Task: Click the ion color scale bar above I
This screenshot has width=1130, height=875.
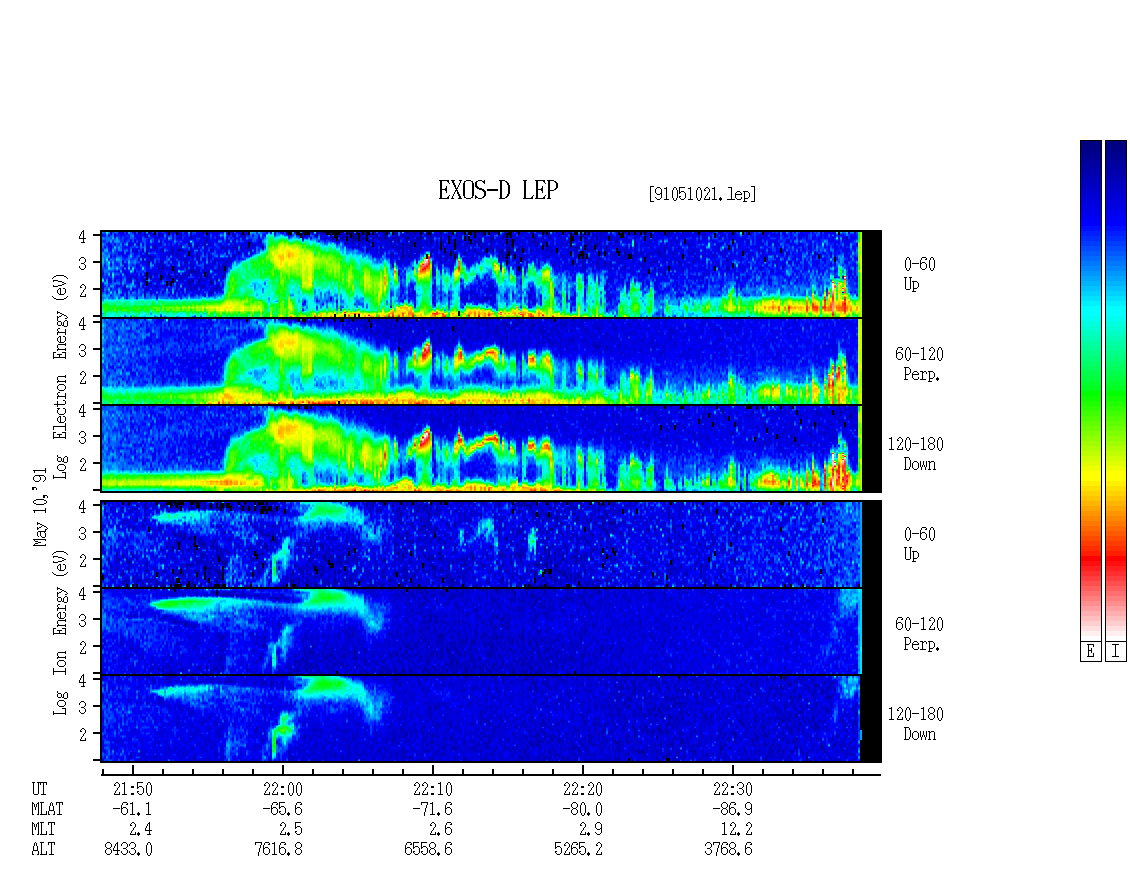Action: pos(1116,390)
